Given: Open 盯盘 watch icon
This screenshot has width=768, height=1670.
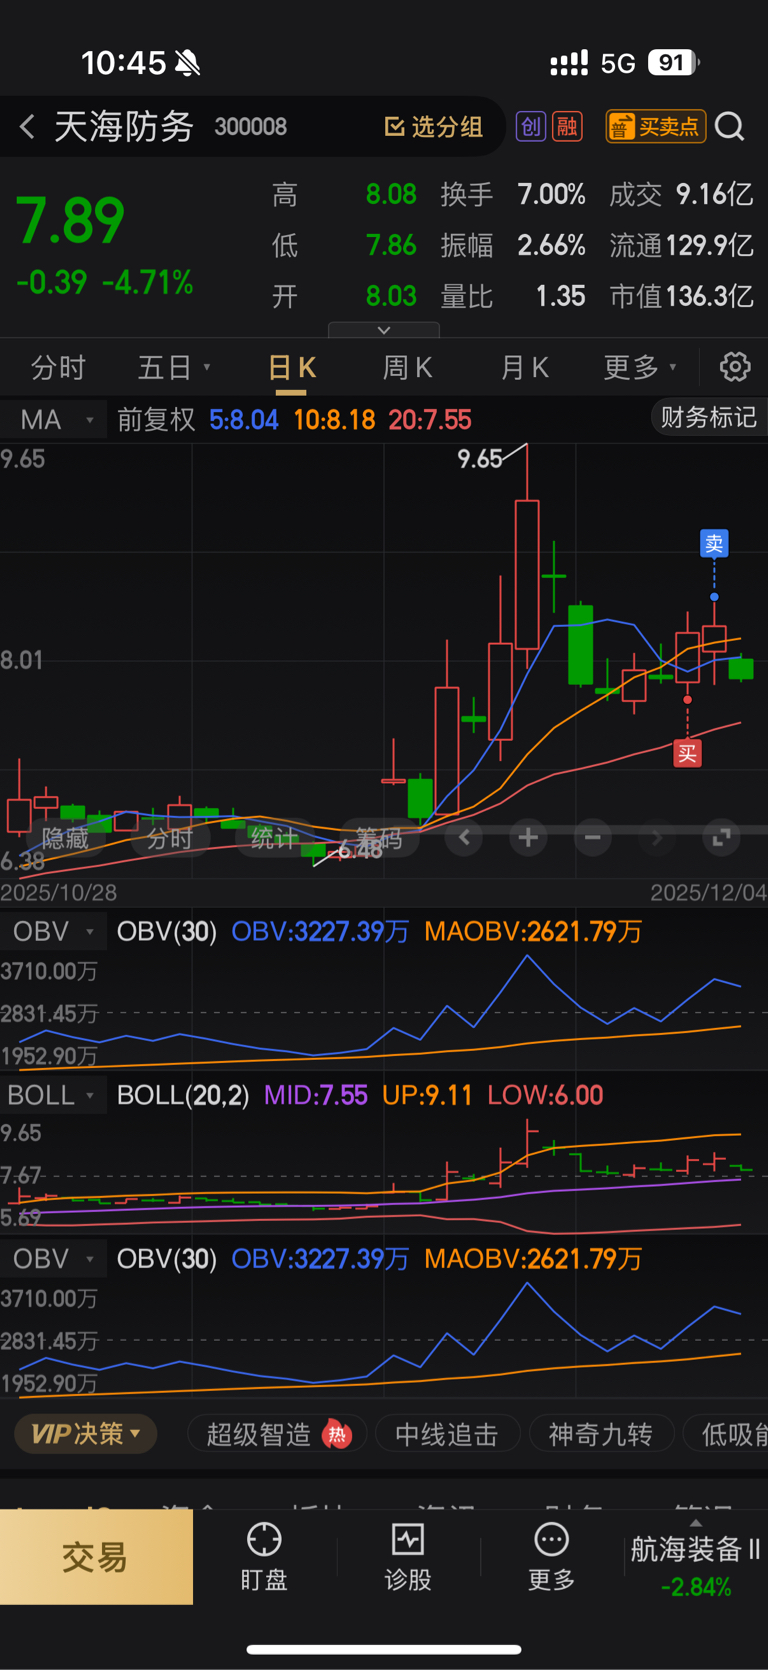Looking at the screenshot, I should (x=264, y=1557).
